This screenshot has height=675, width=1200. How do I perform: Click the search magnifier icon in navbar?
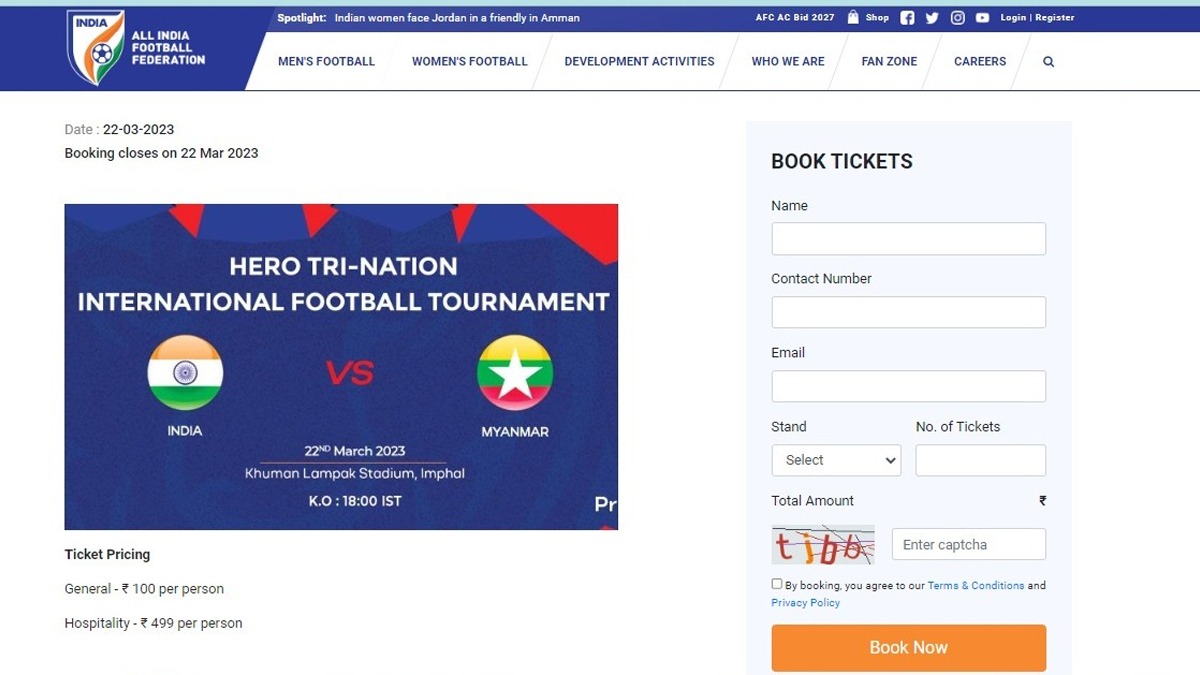(1048, 61)
